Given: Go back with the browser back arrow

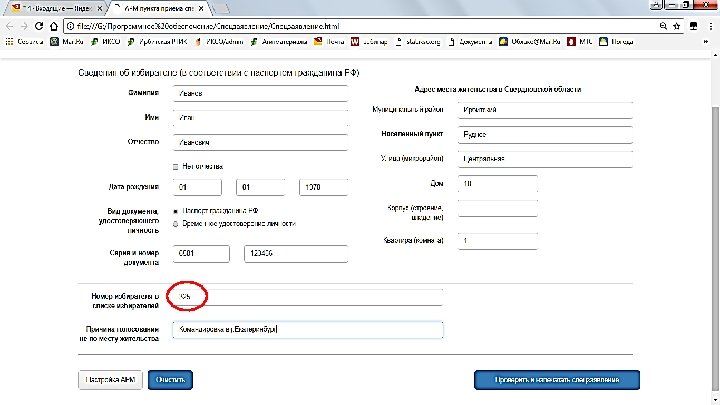Looking at the screenshot, I should coord(10,26).
